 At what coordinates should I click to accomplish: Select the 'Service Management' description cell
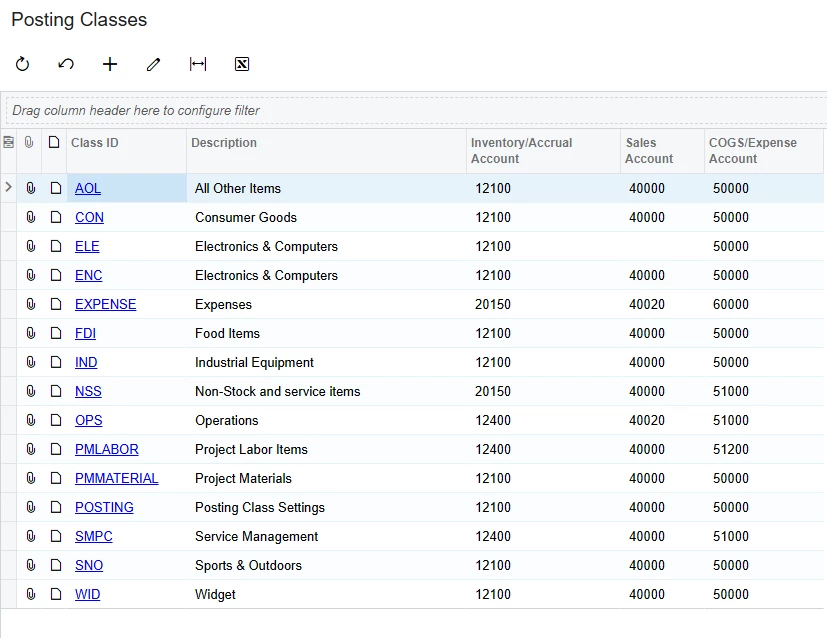coord(326,536)
